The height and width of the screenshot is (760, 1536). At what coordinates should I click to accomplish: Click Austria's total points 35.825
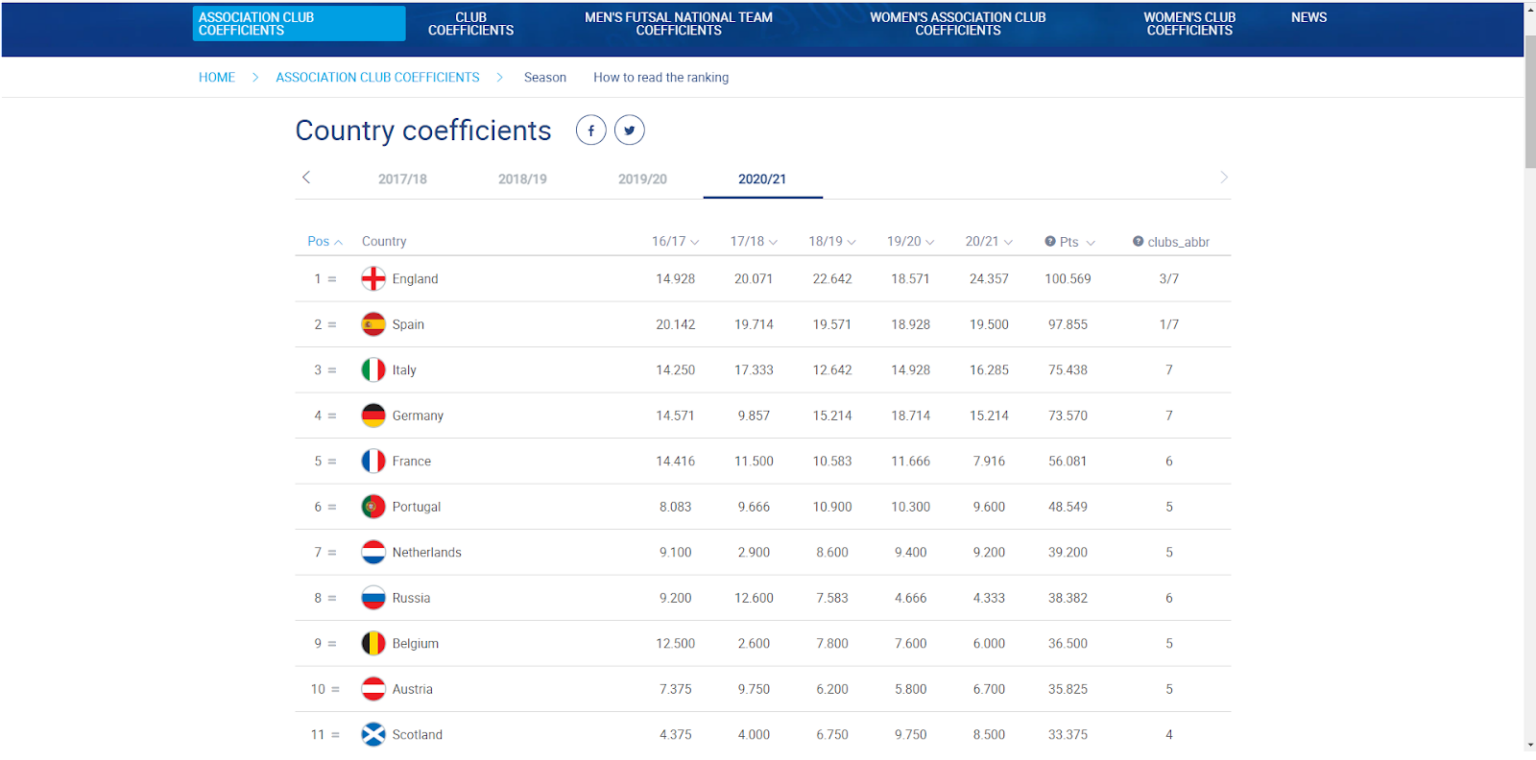[1068, 689]
